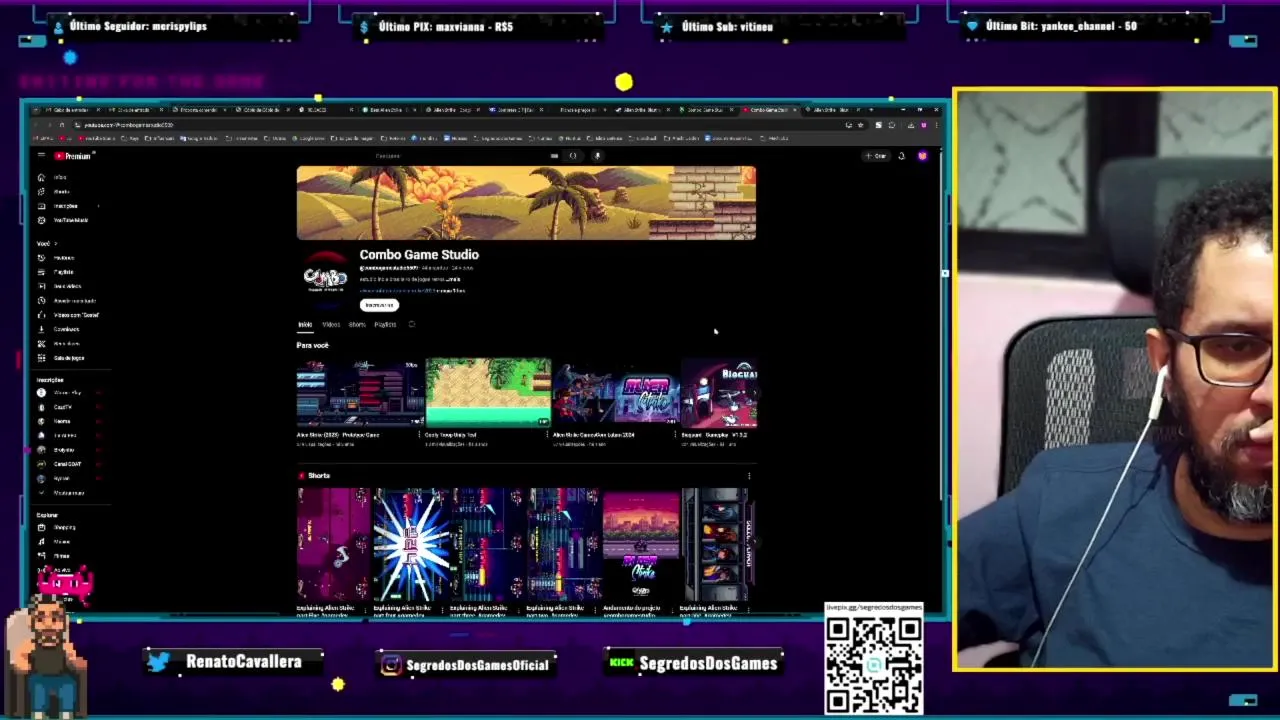The width and height of the screenshot is (1280, 720).
Task: Click the livepix QR code overlay
Action: click(x=874, y=664)
